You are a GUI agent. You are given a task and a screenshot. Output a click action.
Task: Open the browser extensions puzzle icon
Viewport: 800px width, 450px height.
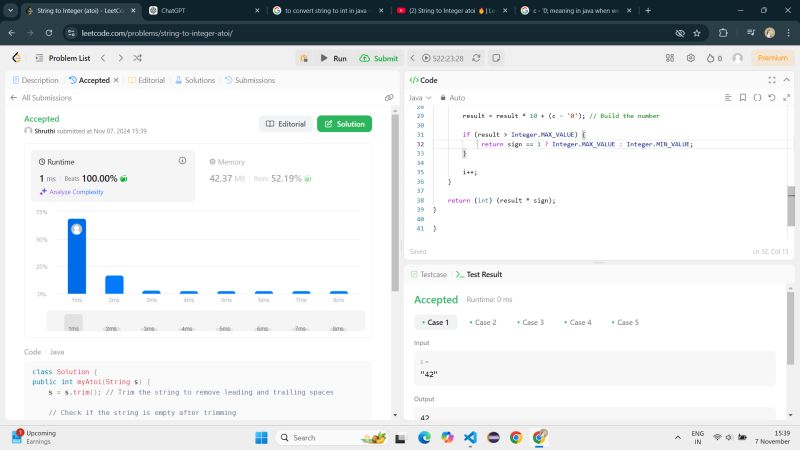723,33
